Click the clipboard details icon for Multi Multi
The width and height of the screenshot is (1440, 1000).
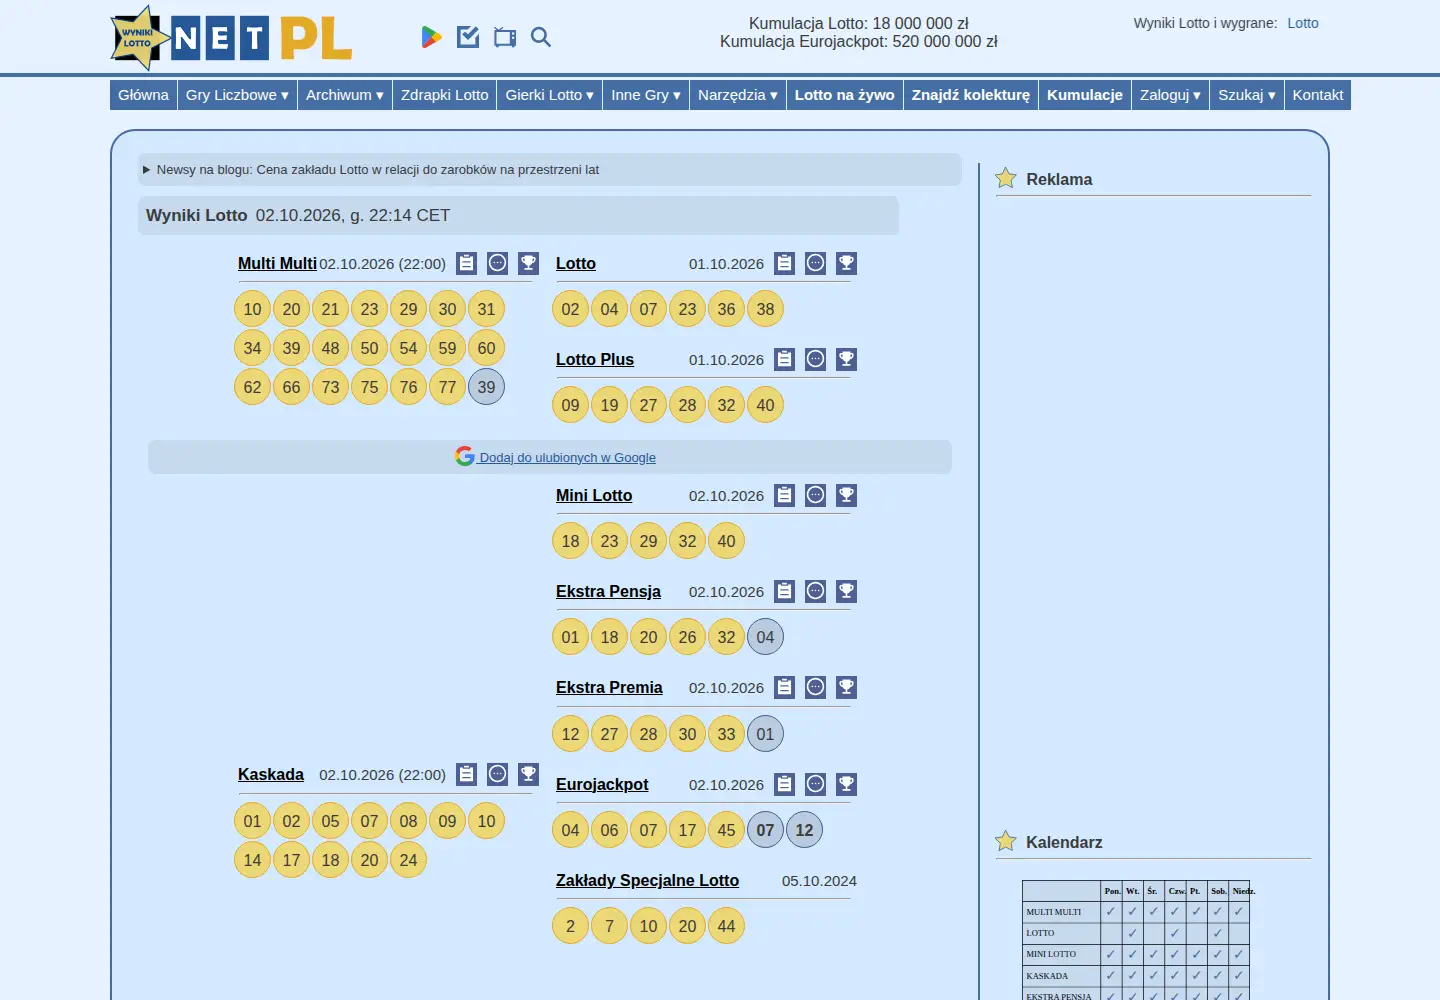tap(466, 263)
